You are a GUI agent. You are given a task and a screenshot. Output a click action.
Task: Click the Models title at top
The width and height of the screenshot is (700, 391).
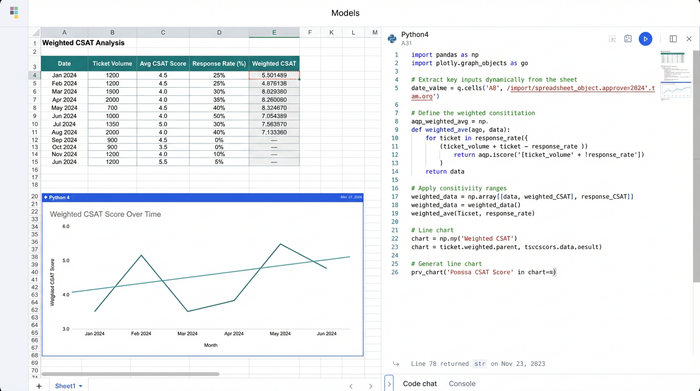[345, 13]
